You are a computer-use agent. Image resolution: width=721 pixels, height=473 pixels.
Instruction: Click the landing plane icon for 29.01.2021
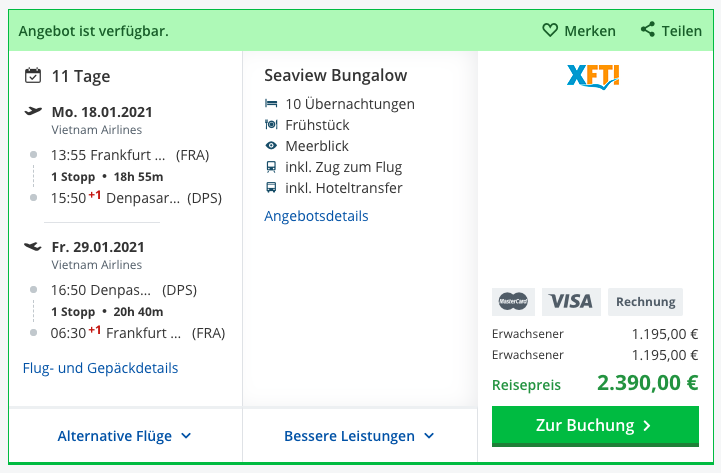pos(33,247)
